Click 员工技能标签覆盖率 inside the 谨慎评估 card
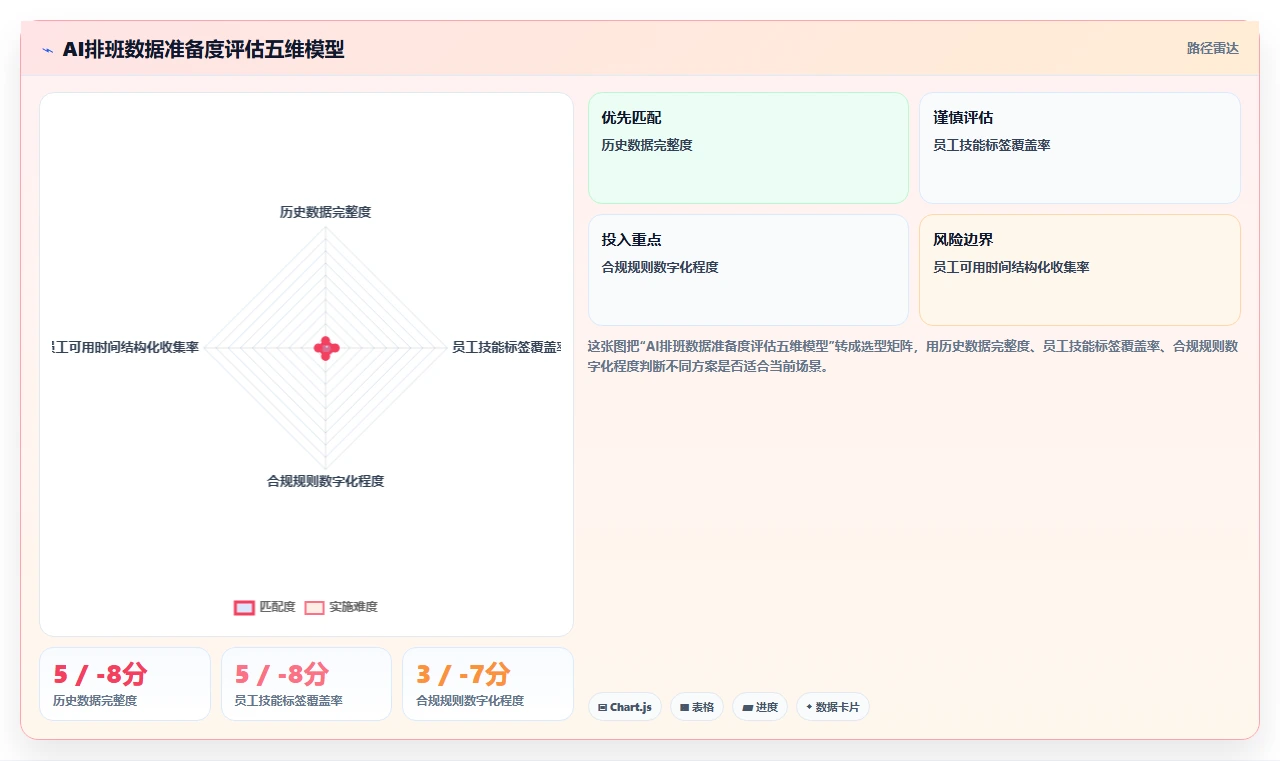Viewport: 1280px width, 761px height. [992, 145]
